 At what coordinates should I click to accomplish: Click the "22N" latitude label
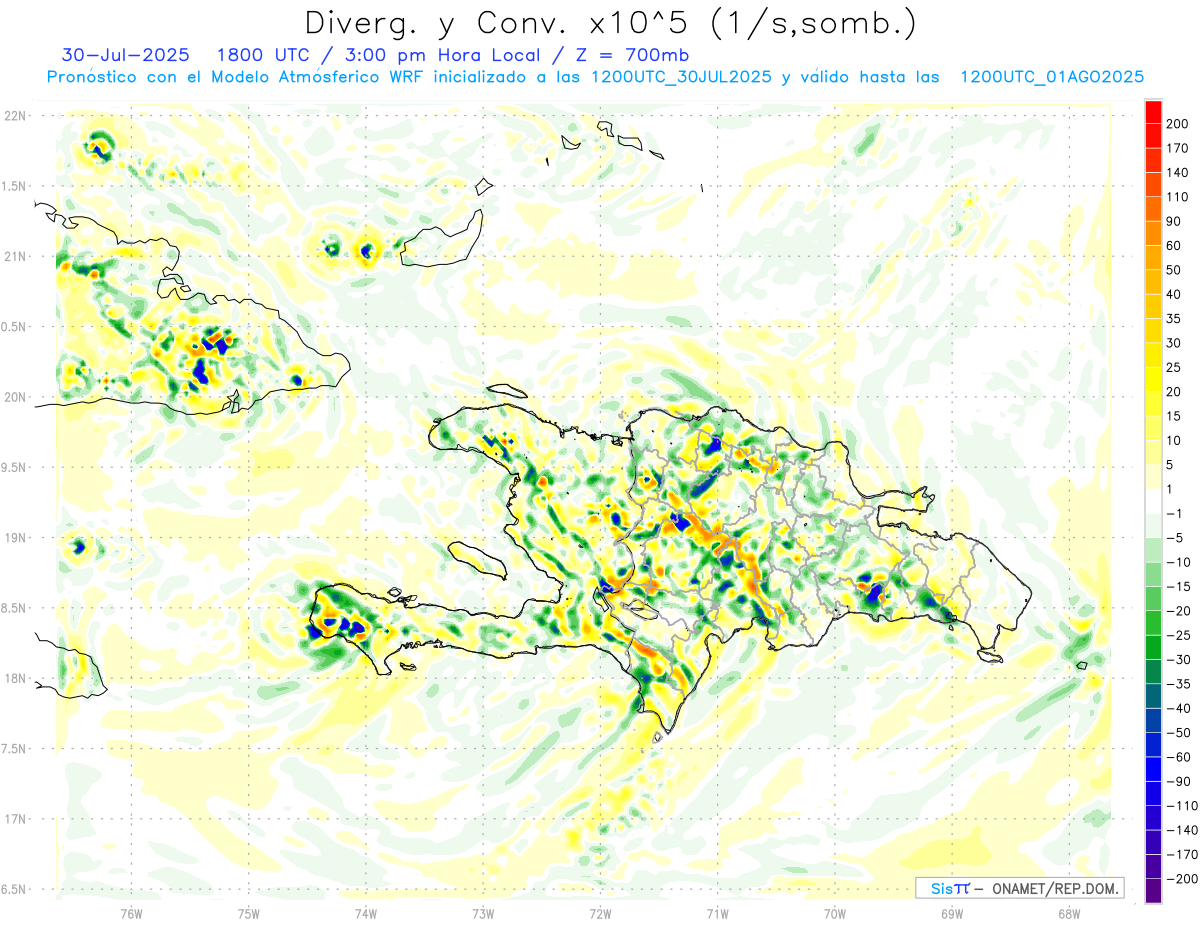coord(16,116)
